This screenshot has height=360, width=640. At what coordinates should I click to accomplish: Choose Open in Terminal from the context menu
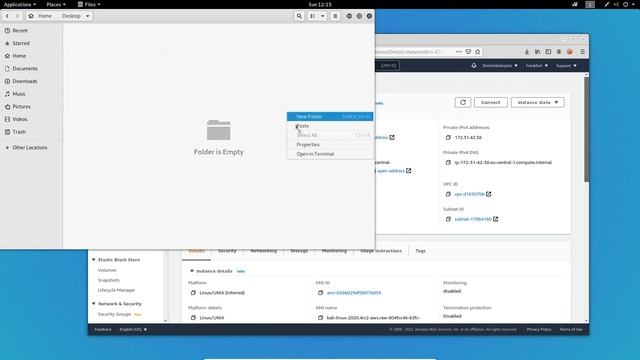330,154
